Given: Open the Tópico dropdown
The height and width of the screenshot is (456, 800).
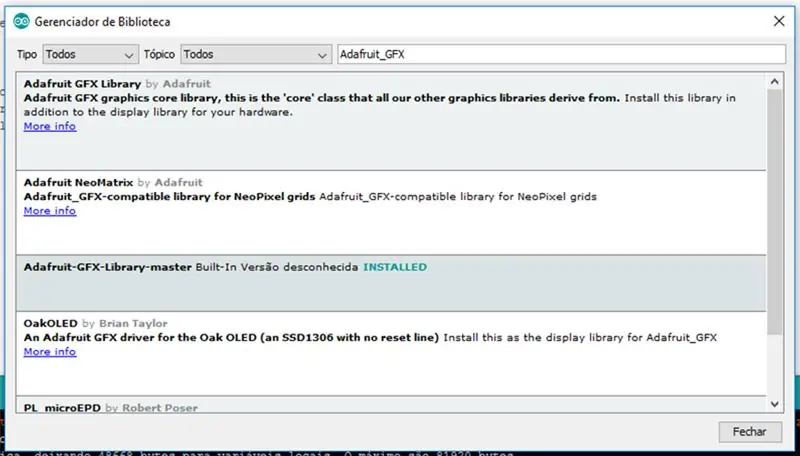Looking at the screenshot, I should (x=255, y=54).
